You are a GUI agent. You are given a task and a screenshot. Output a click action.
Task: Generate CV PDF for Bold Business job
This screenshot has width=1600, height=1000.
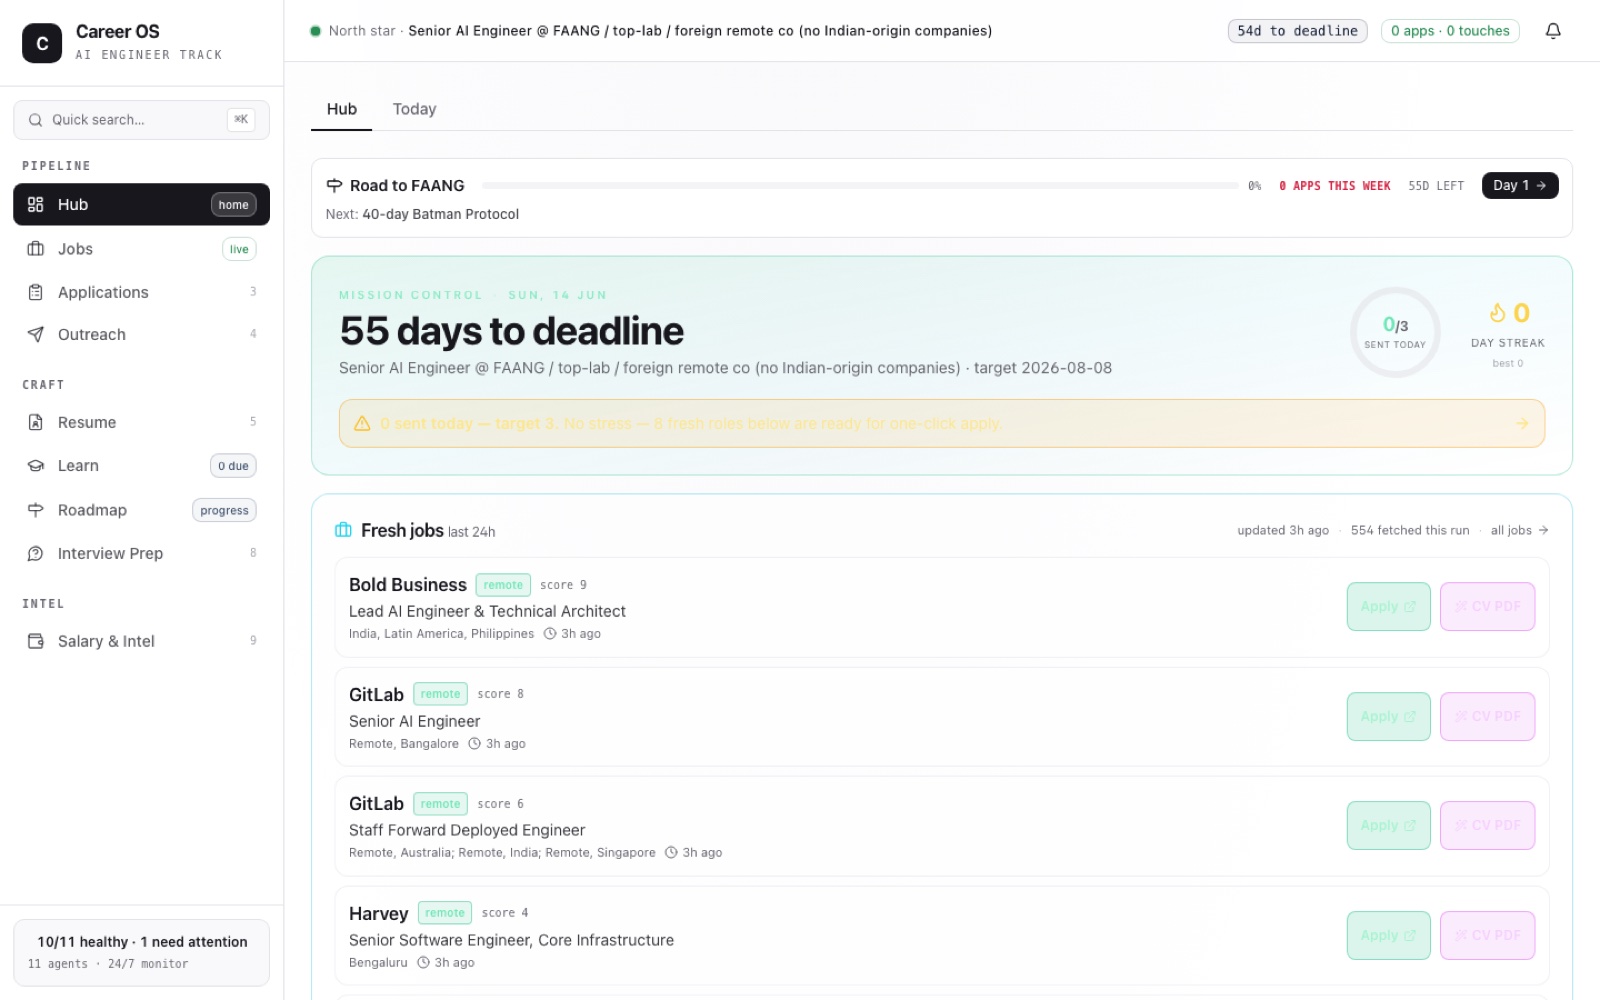tap(1487, 607)
